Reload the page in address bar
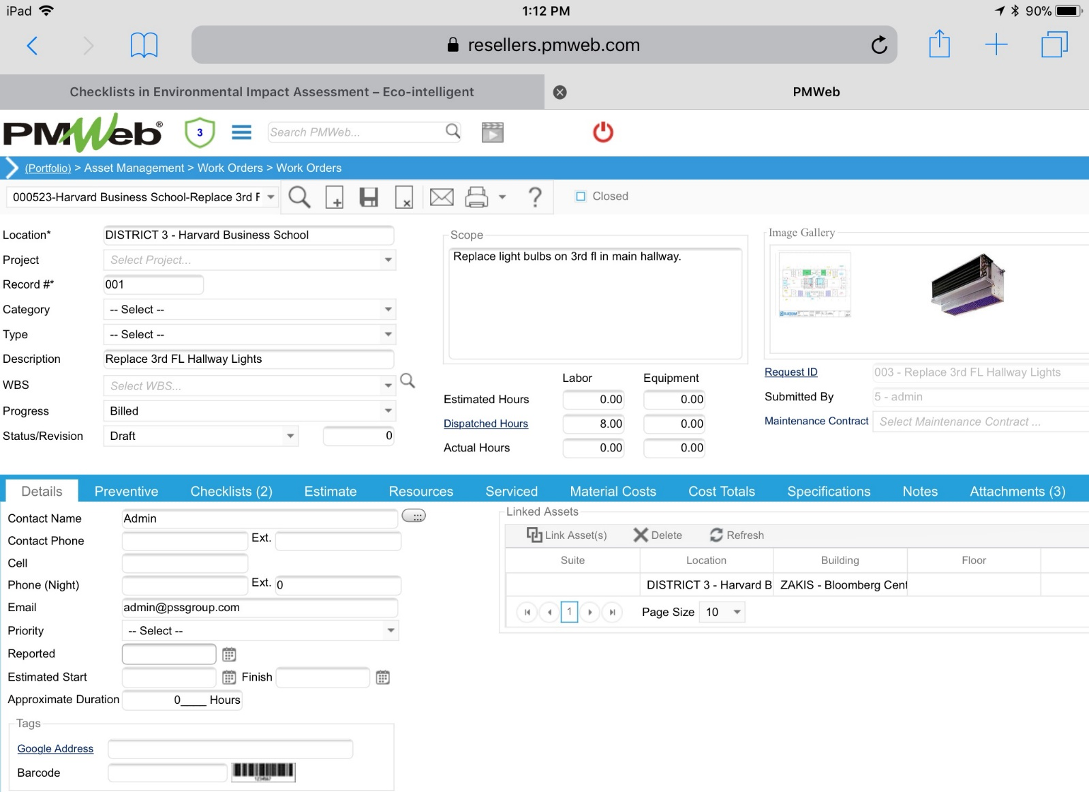1089x793 pixels. 879,45
